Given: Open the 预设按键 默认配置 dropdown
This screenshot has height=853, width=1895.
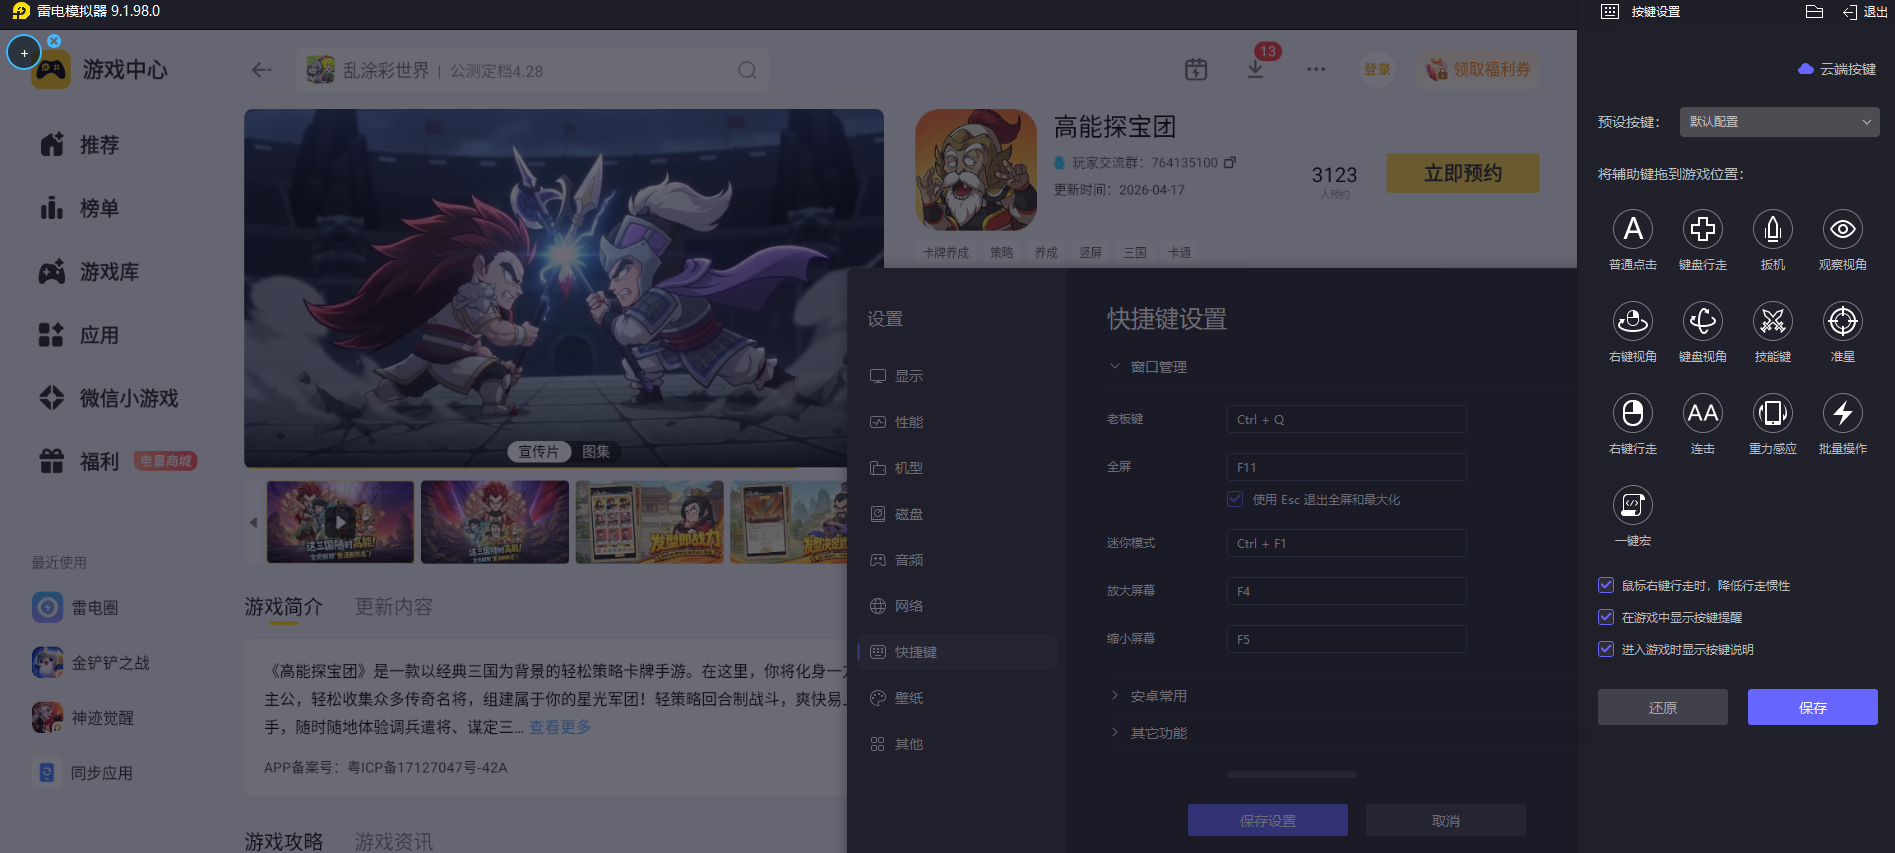Looking at the screenshot, I should click(x=1779, y=122).
